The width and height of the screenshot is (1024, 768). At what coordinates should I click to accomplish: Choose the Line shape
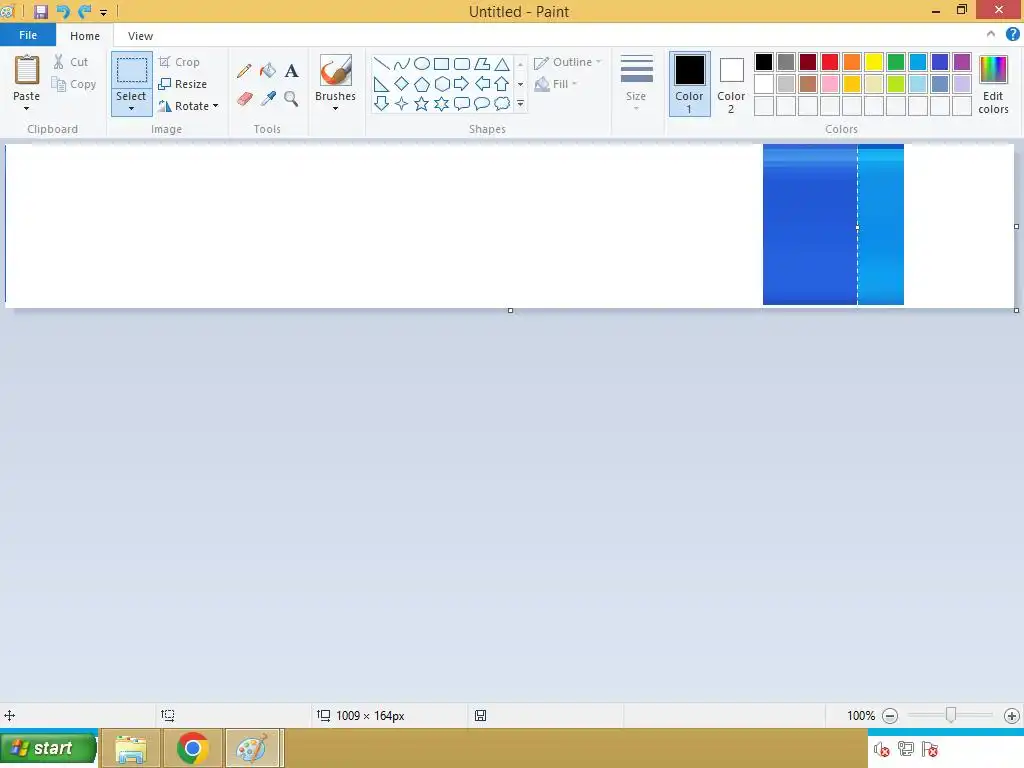coord(381,63)
